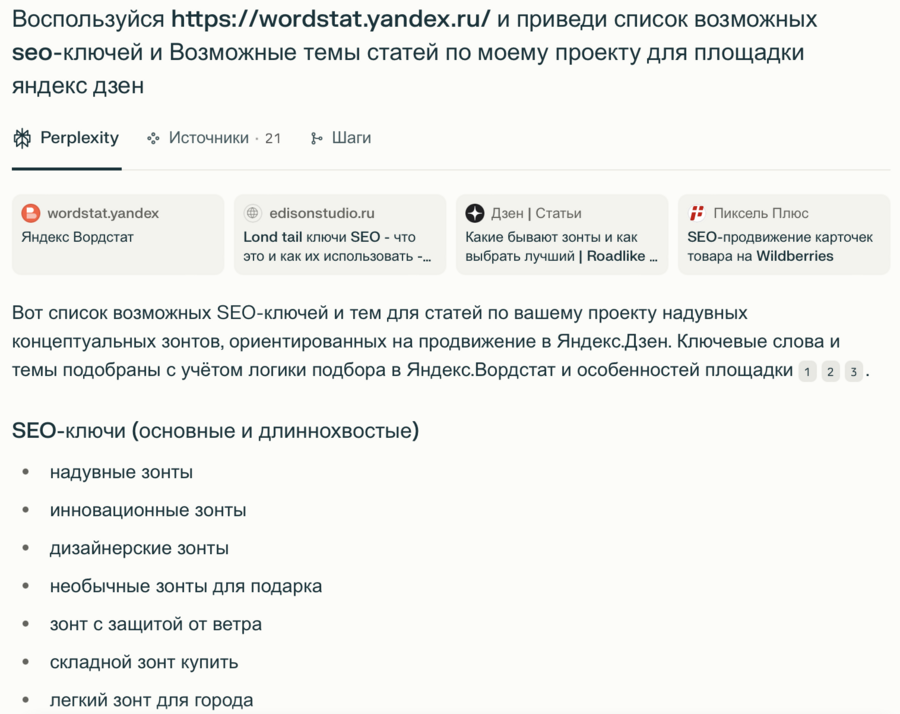Open the Wildberries SEO-продвижение source card
Screen dimensions: 900x714
pos(784,246)
